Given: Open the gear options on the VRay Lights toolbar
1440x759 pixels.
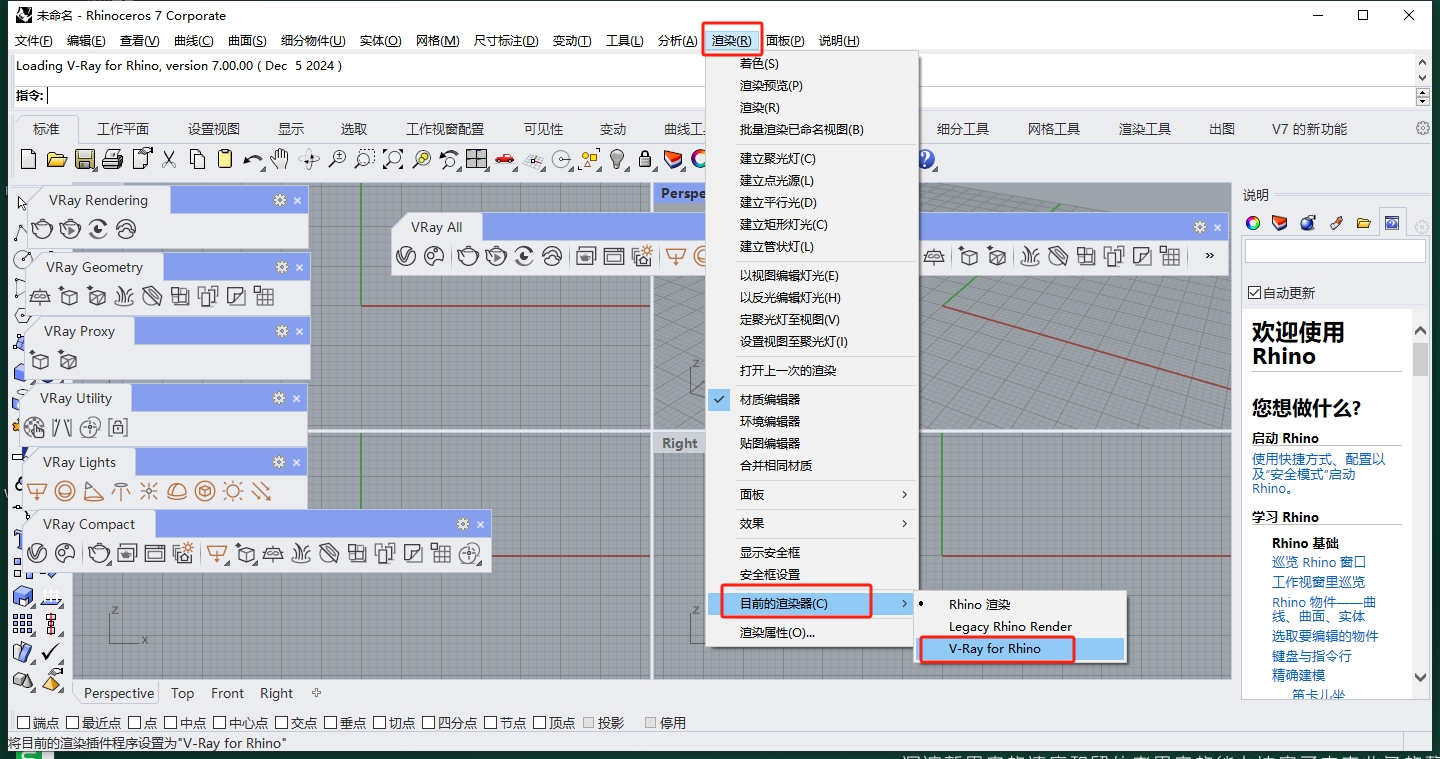Looking at the screenshot, I should (279, 461).
